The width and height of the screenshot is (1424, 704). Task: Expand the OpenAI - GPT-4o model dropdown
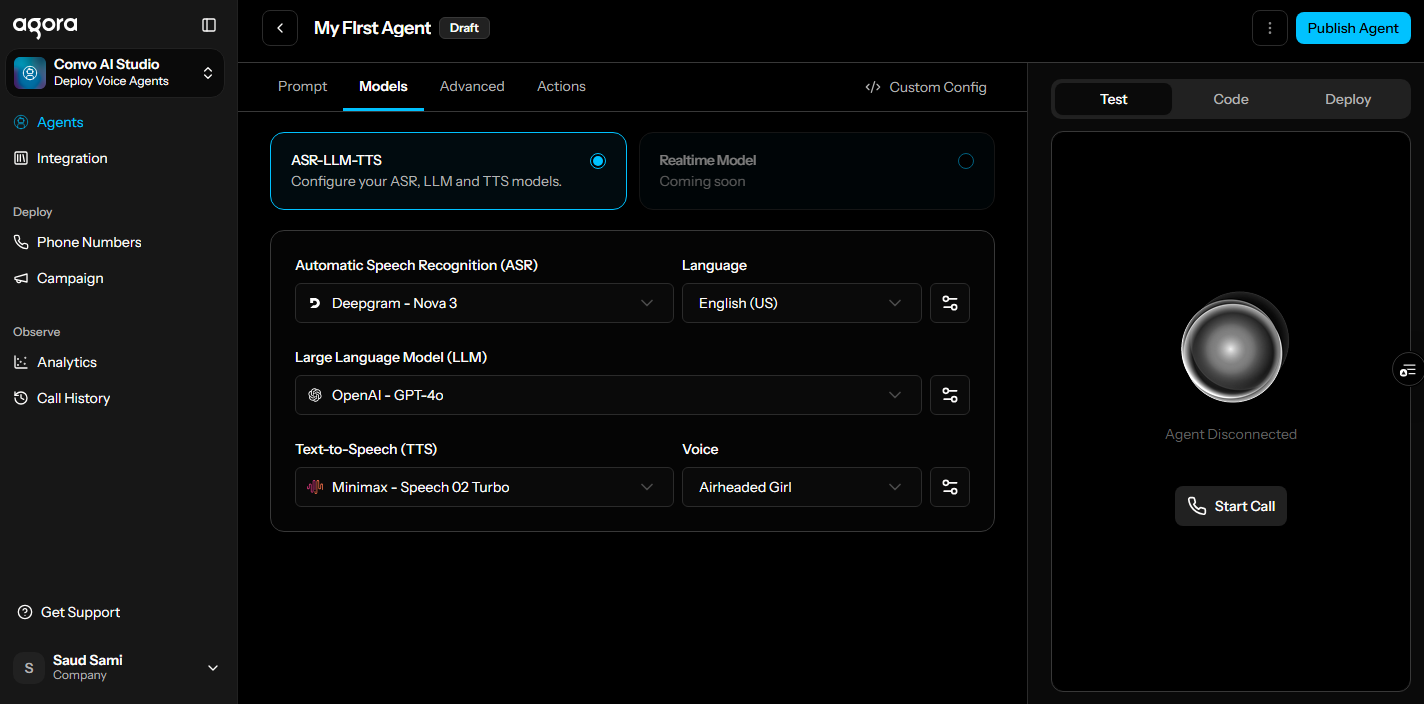tap(608, 395)
